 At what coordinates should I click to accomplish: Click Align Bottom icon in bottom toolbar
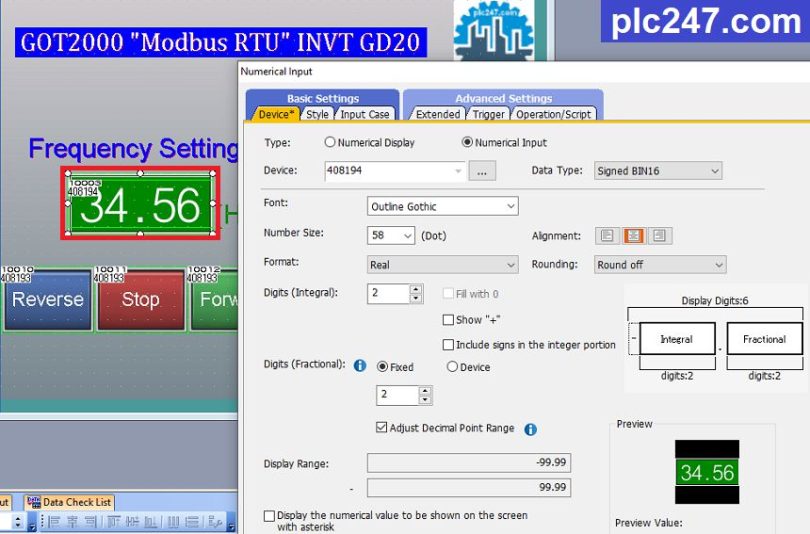(x=151, y=522)
